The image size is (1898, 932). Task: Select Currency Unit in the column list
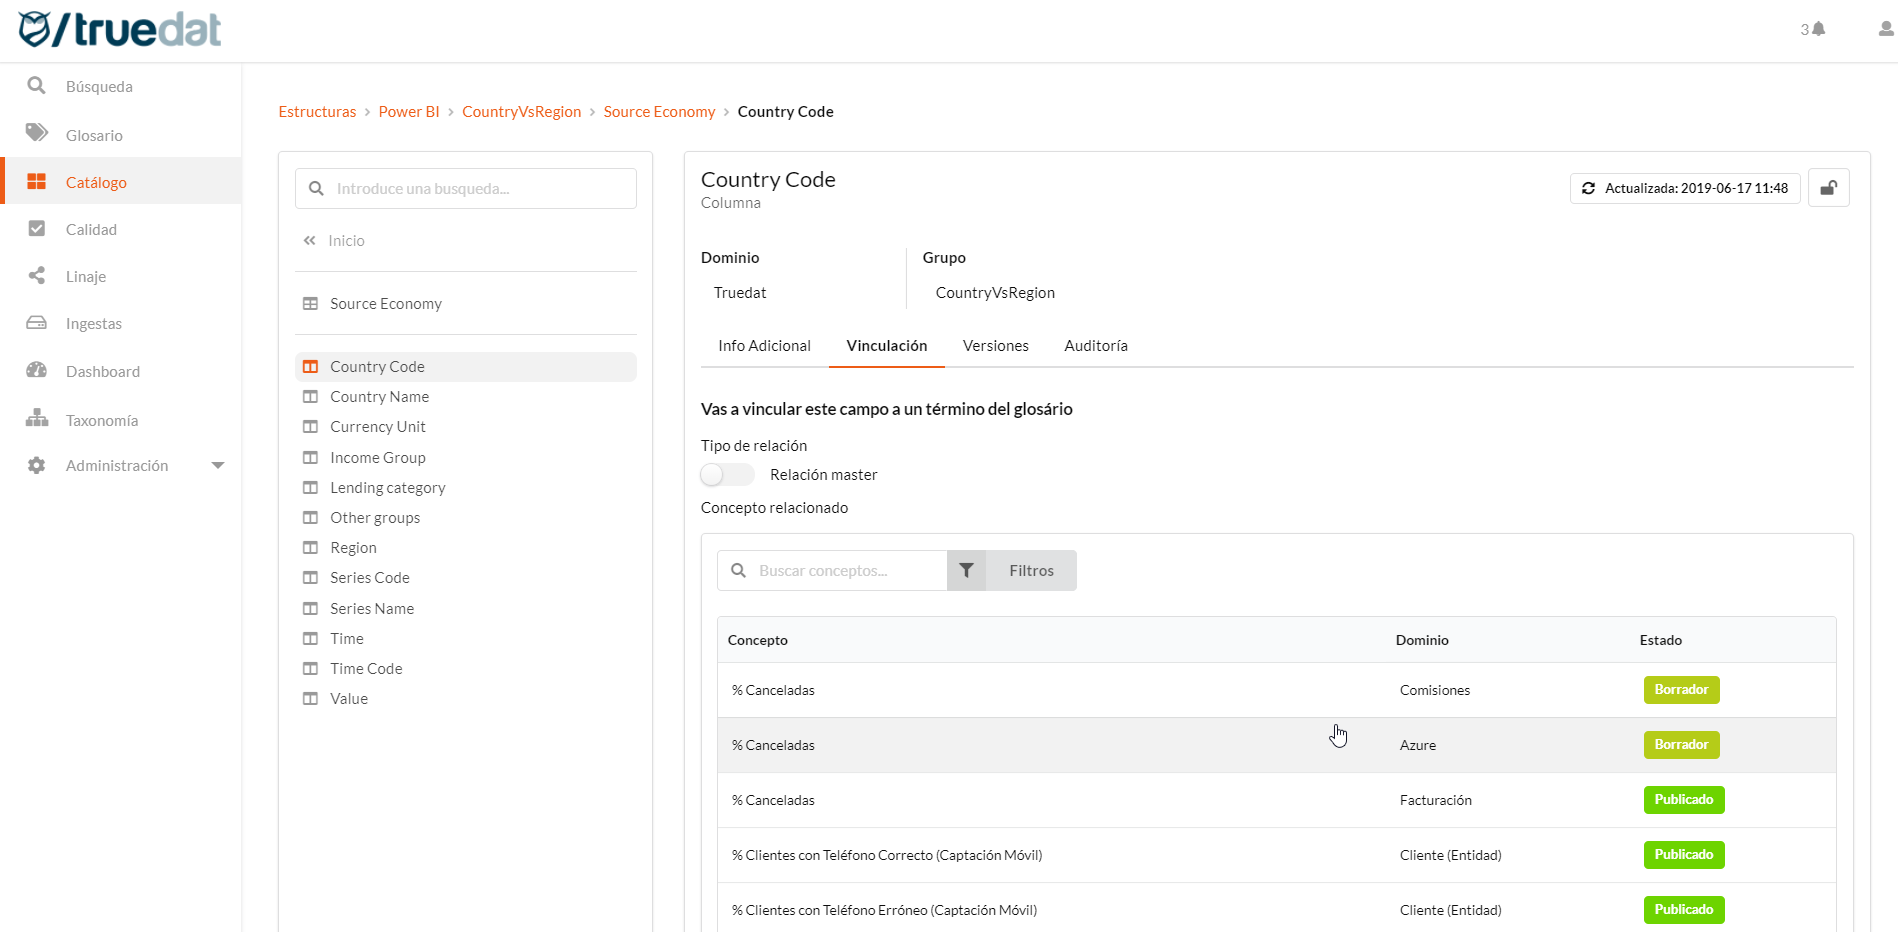point(378,426)
